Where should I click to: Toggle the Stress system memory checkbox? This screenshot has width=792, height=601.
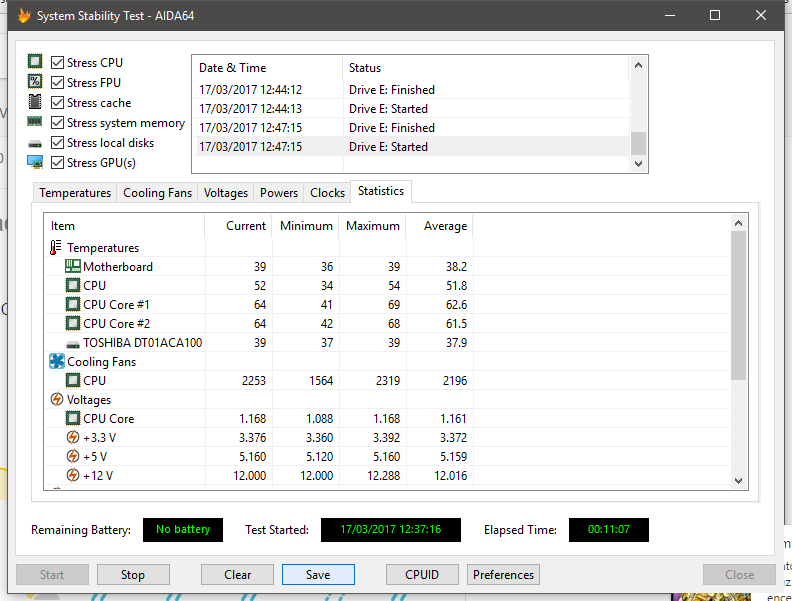(x=58, y=123)
